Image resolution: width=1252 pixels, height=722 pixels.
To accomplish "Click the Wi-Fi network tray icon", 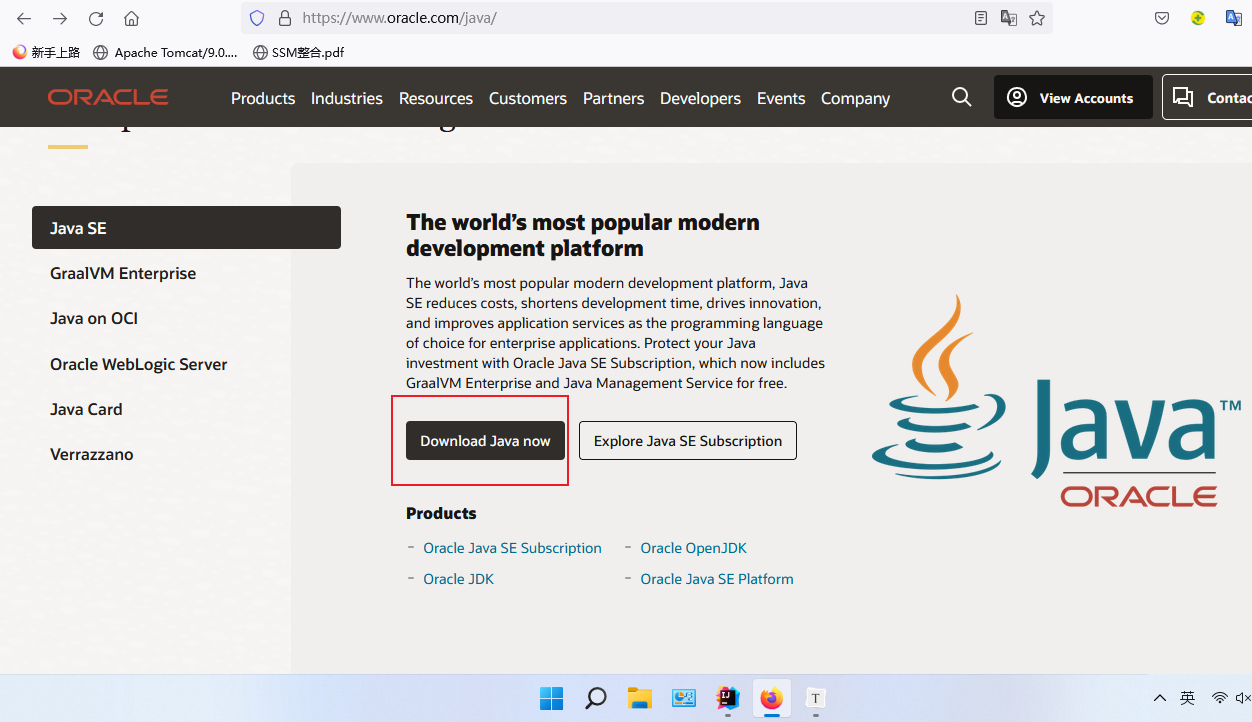I will [x=1220, y=698].
